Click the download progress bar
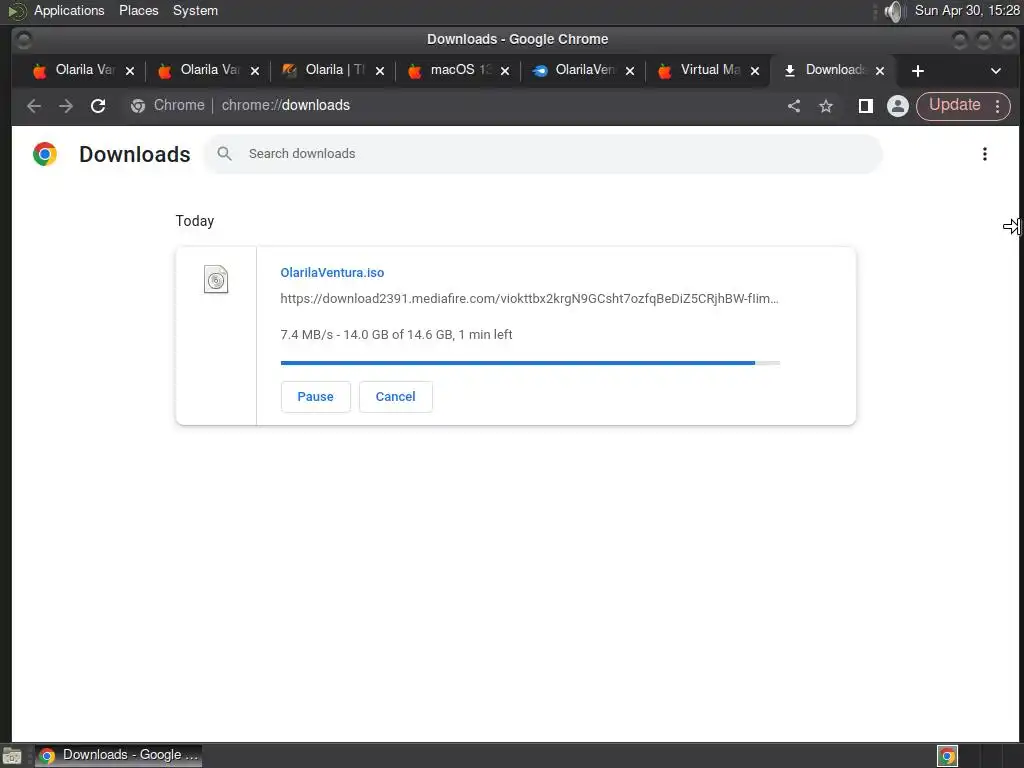 pos(530,362)
